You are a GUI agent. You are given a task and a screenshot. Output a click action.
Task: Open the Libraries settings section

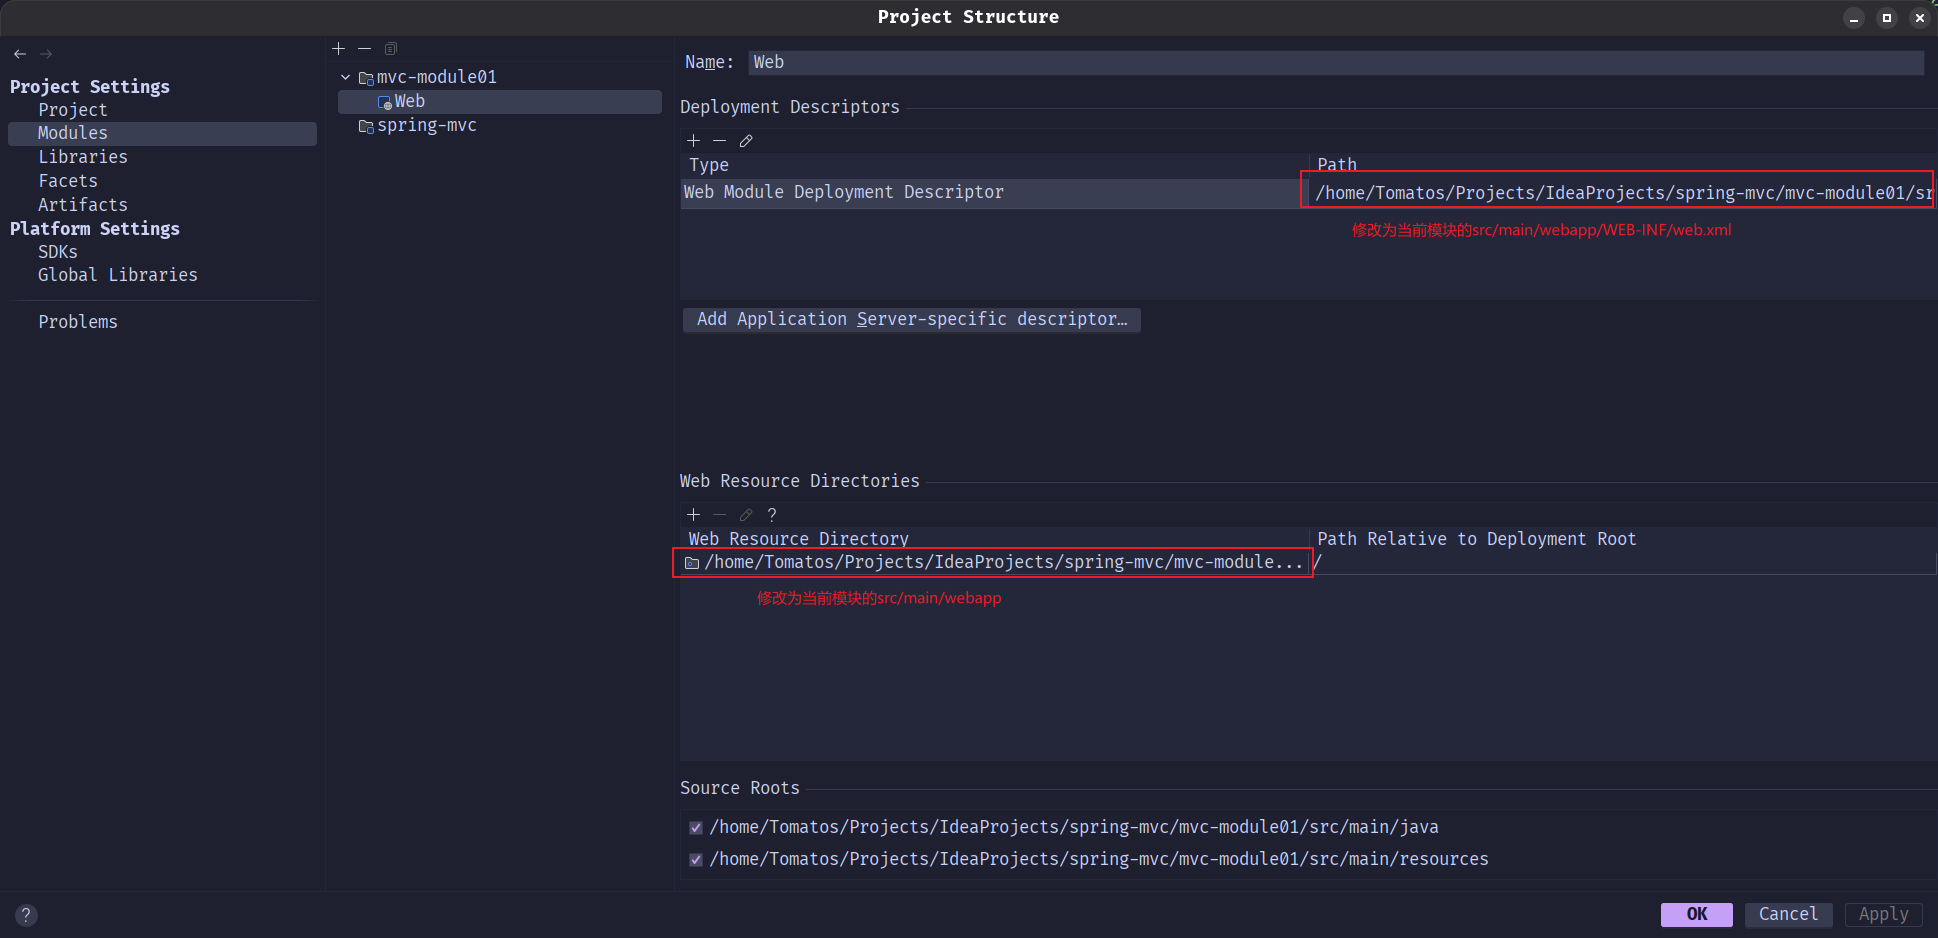(x=83, y=157)
